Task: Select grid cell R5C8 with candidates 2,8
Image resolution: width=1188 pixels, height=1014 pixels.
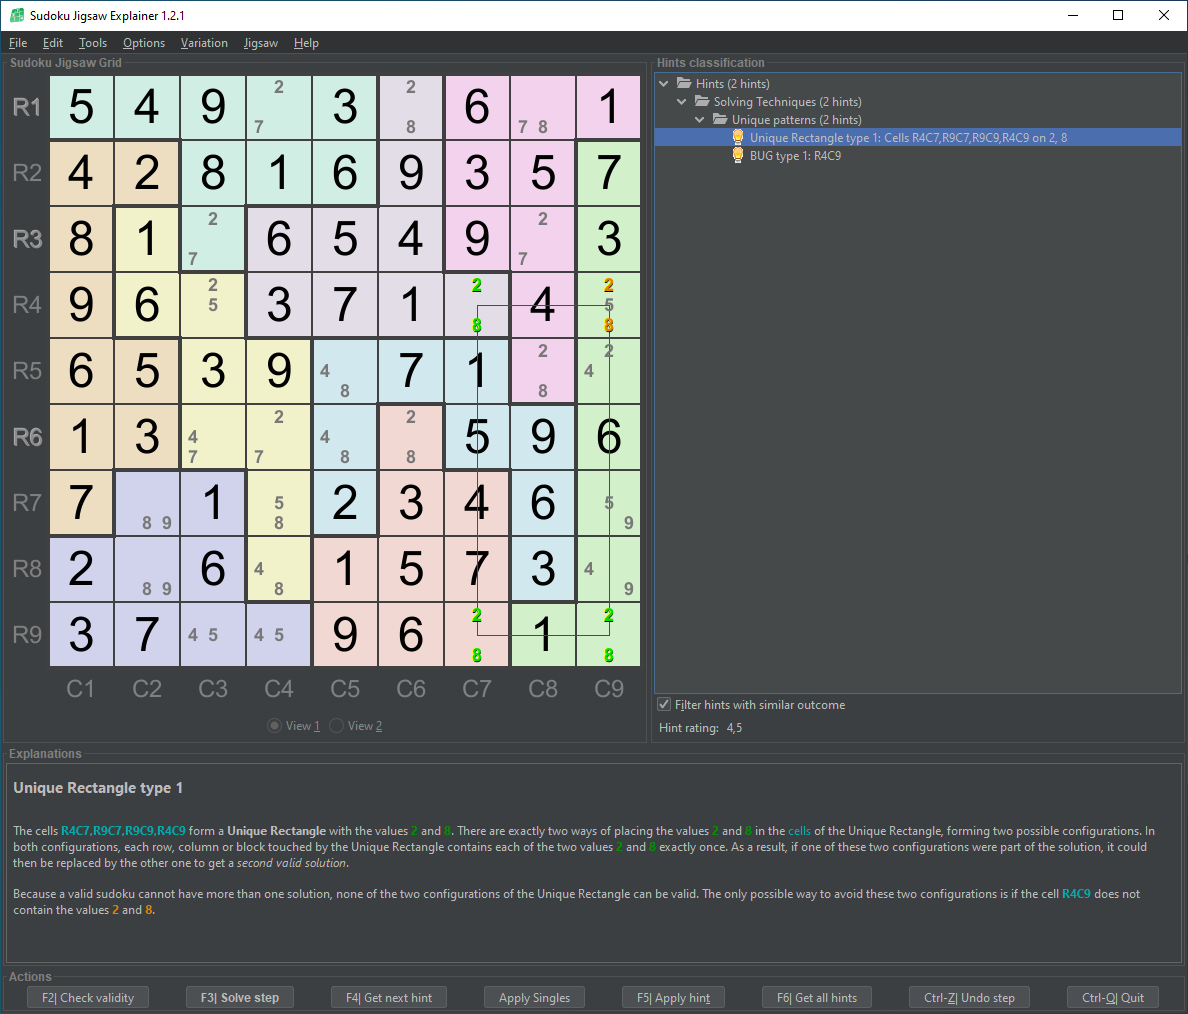Action: pos(542,371)
